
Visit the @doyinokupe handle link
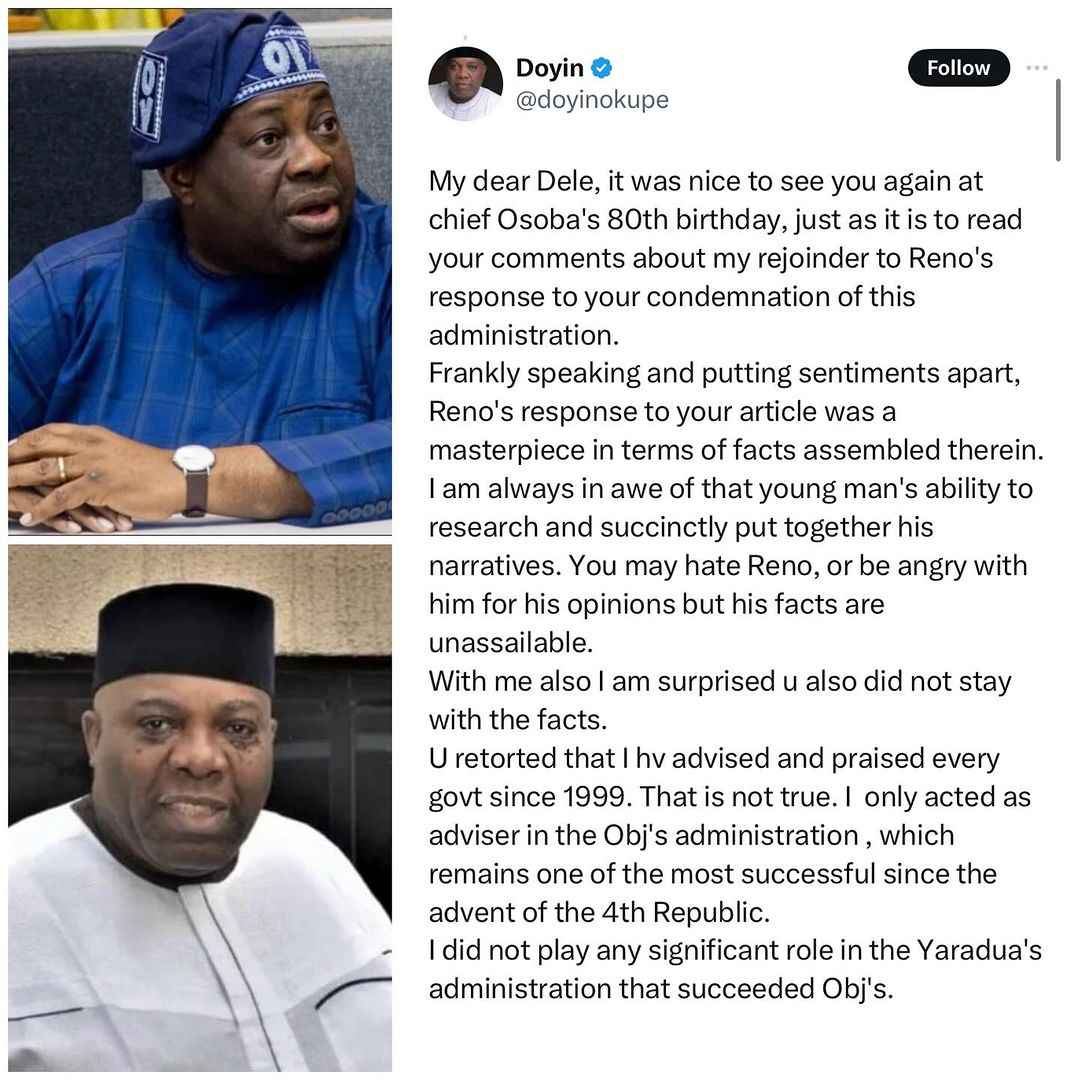point(592,100)
